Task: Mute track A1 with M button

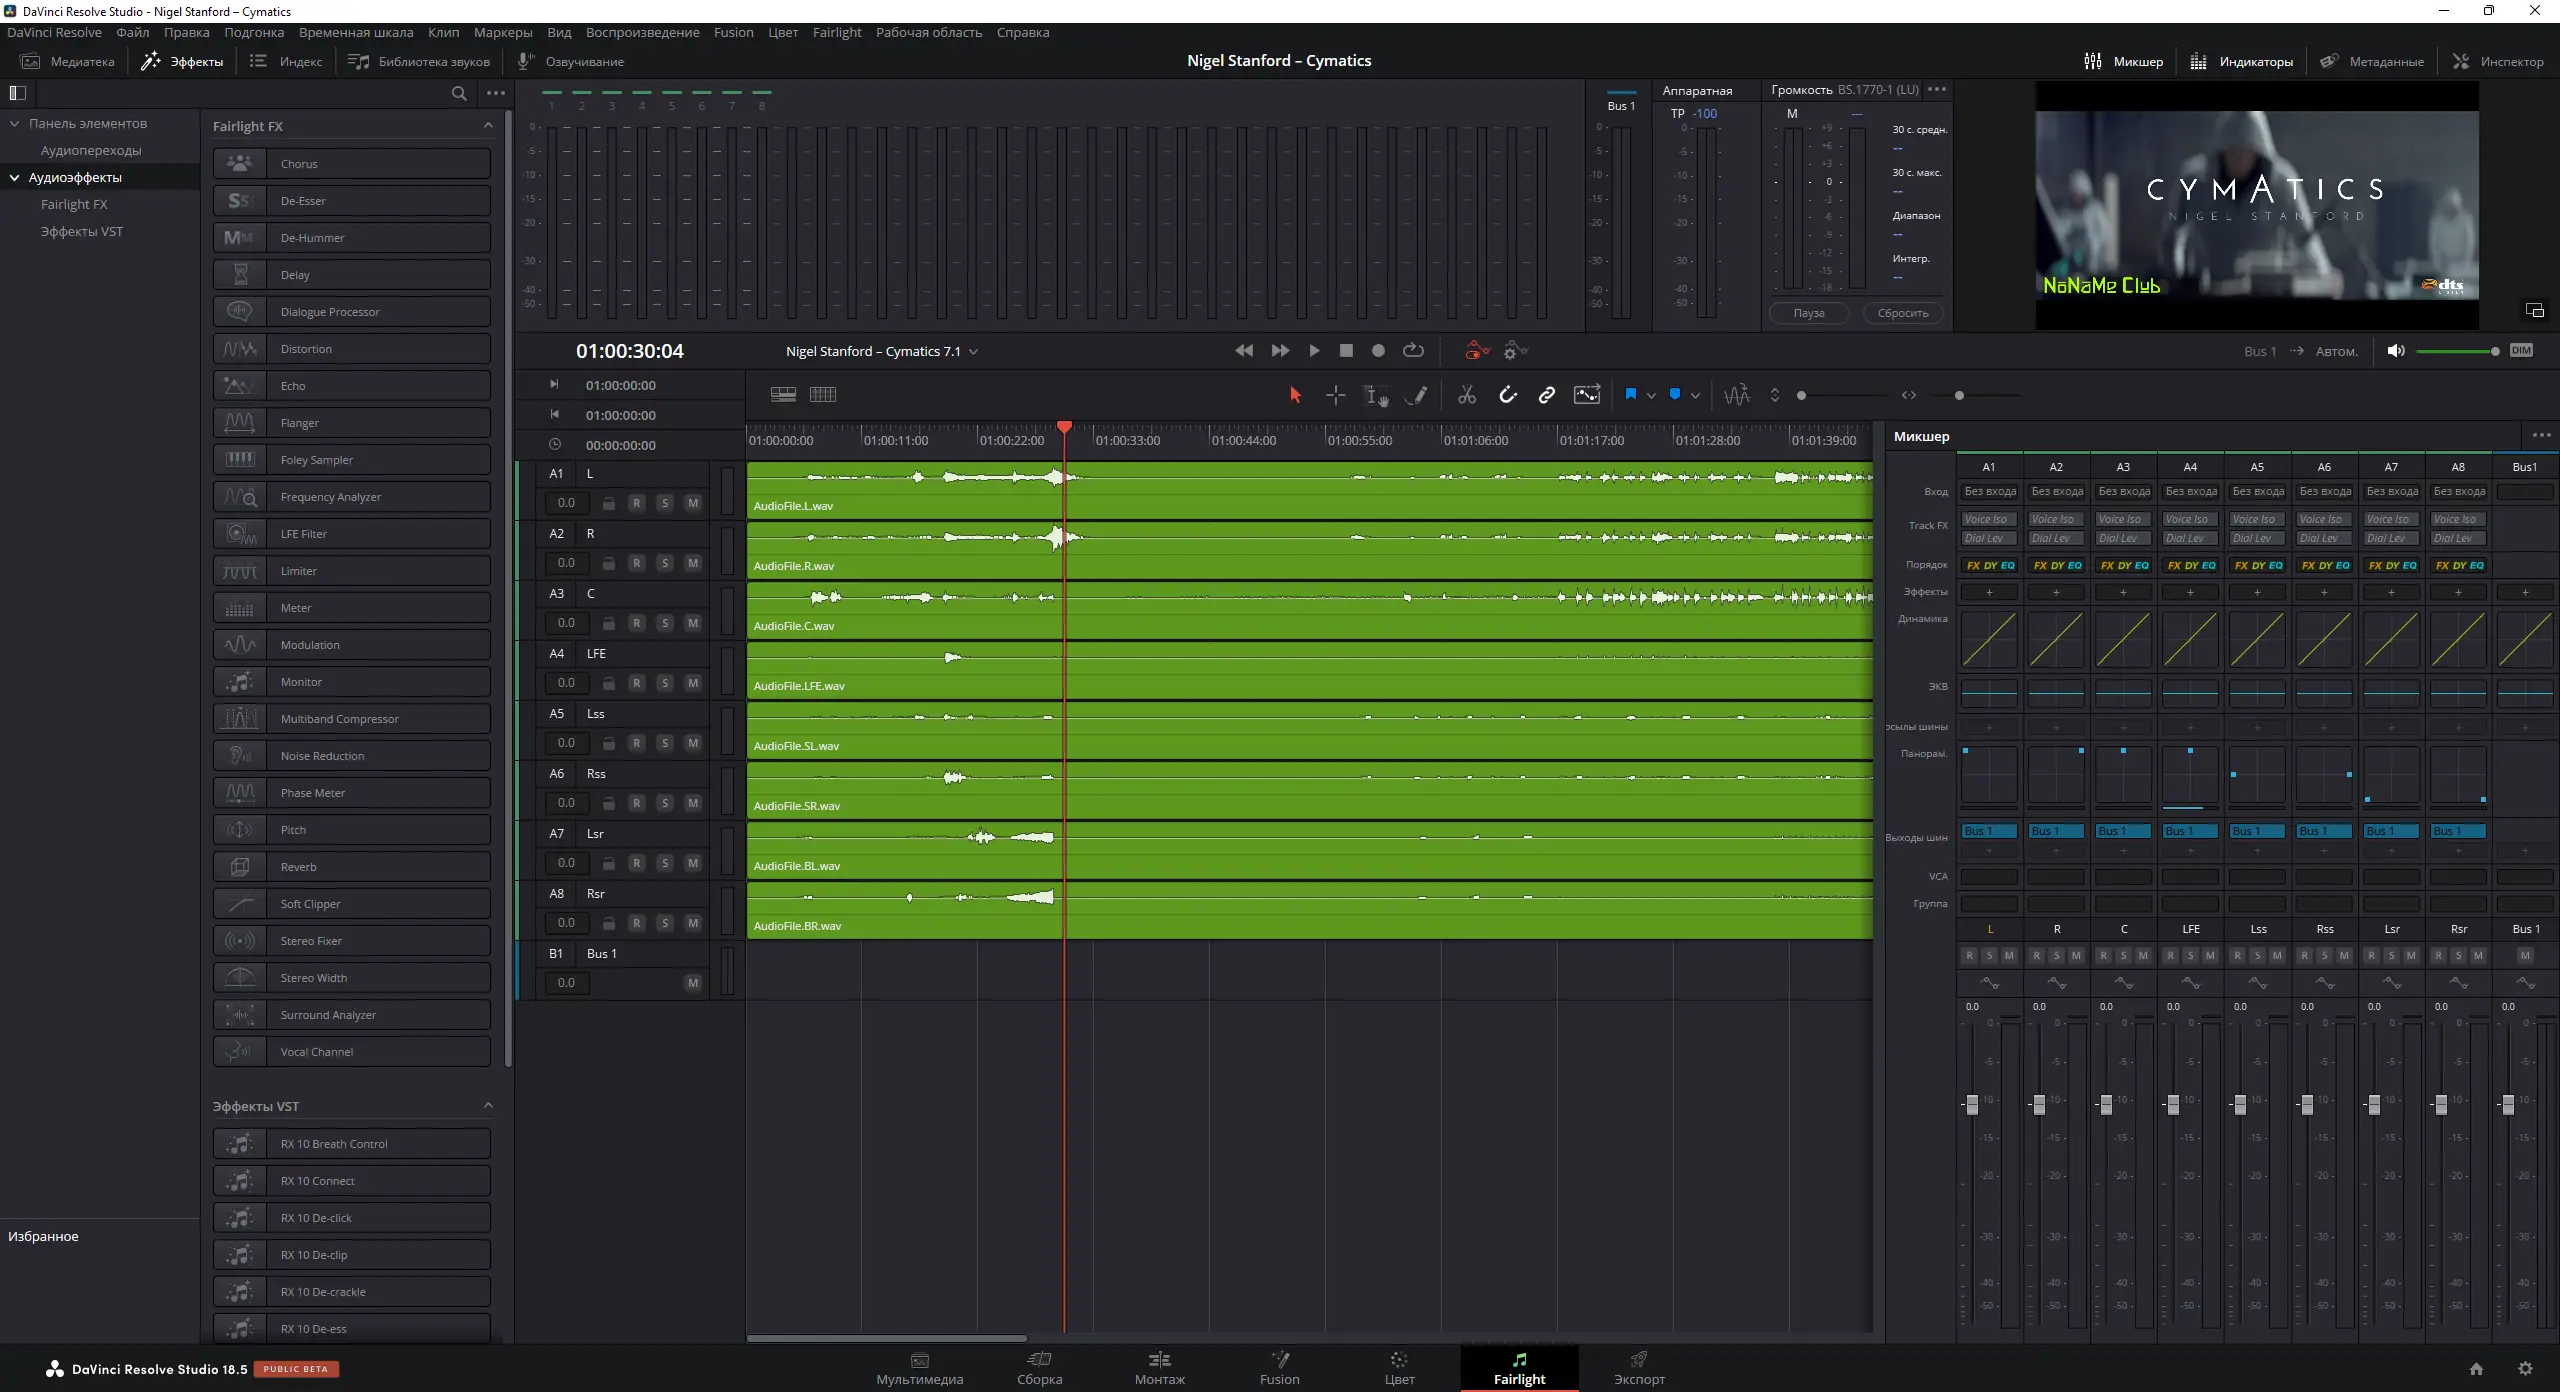Action: pos(693,503)
